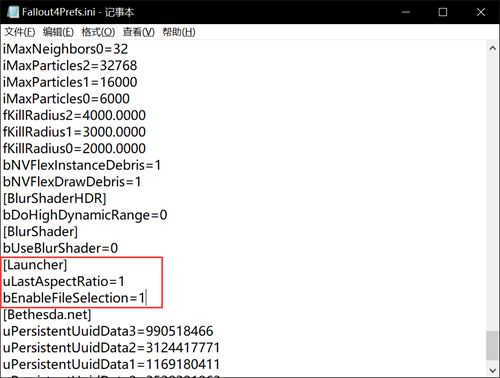Click the line iMaxNeighbors0=32
Viewport: 500px width, 378px height.
point(65,49)
